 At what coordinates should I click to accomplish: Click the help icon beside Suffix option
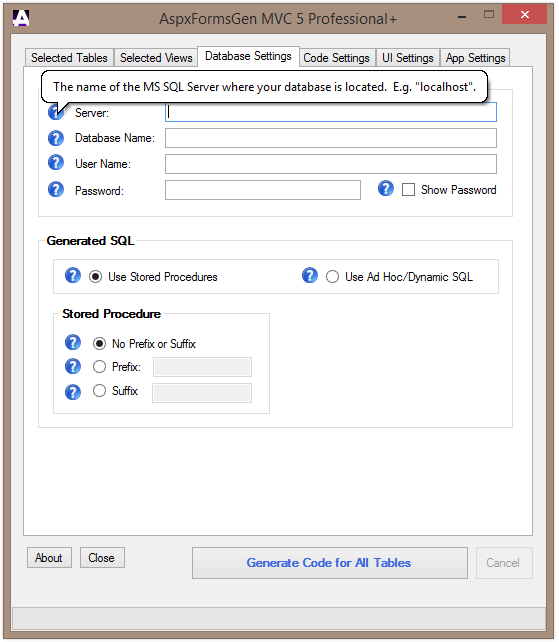[73, 392]
